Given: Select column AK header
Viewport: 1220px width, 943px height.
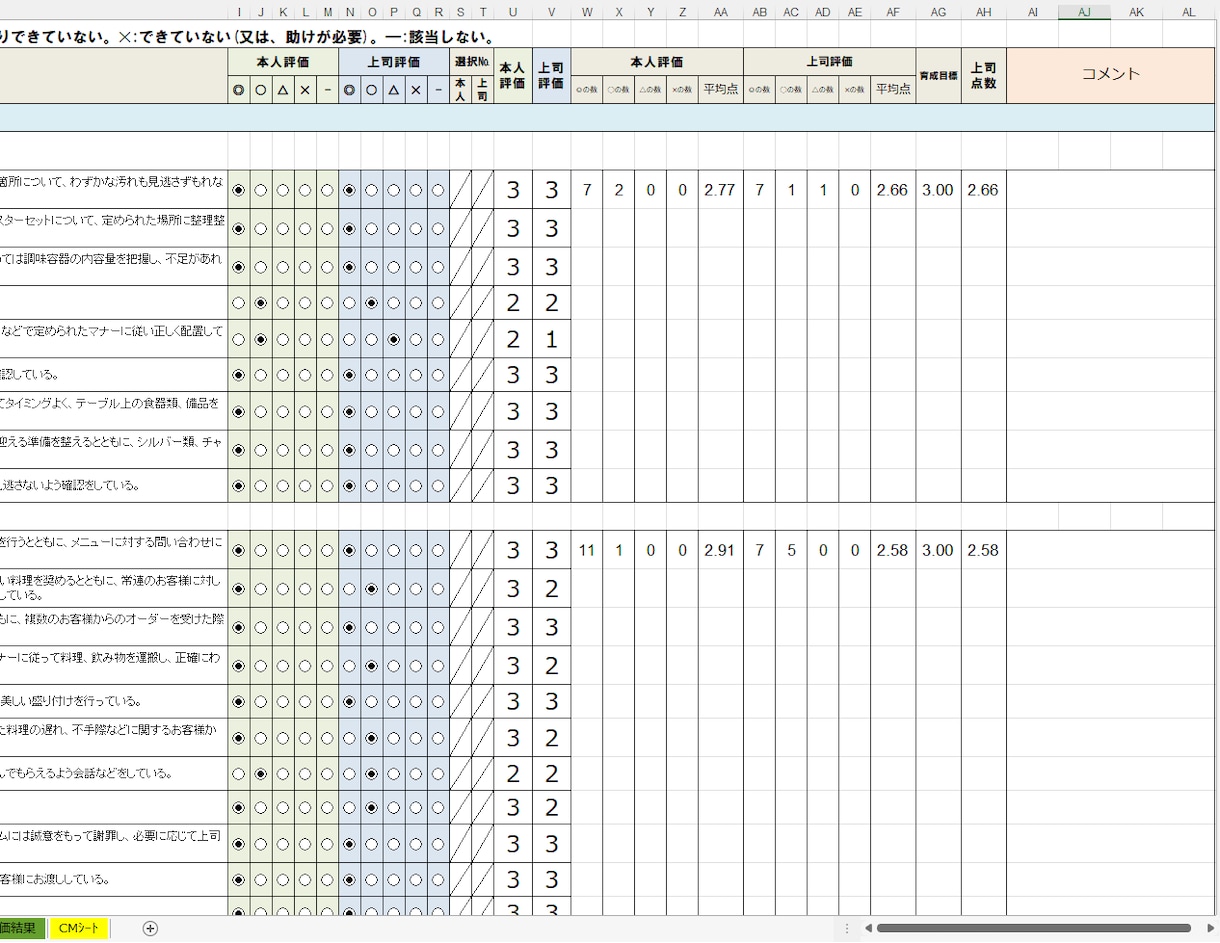Looking at the screenshot, I should 1136,12.
